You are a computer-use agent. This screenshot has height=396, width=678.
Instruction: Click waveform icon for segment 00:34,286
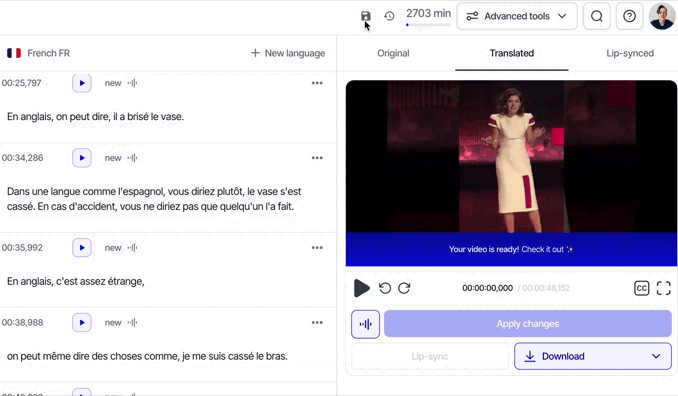click(x=132, y=158)
